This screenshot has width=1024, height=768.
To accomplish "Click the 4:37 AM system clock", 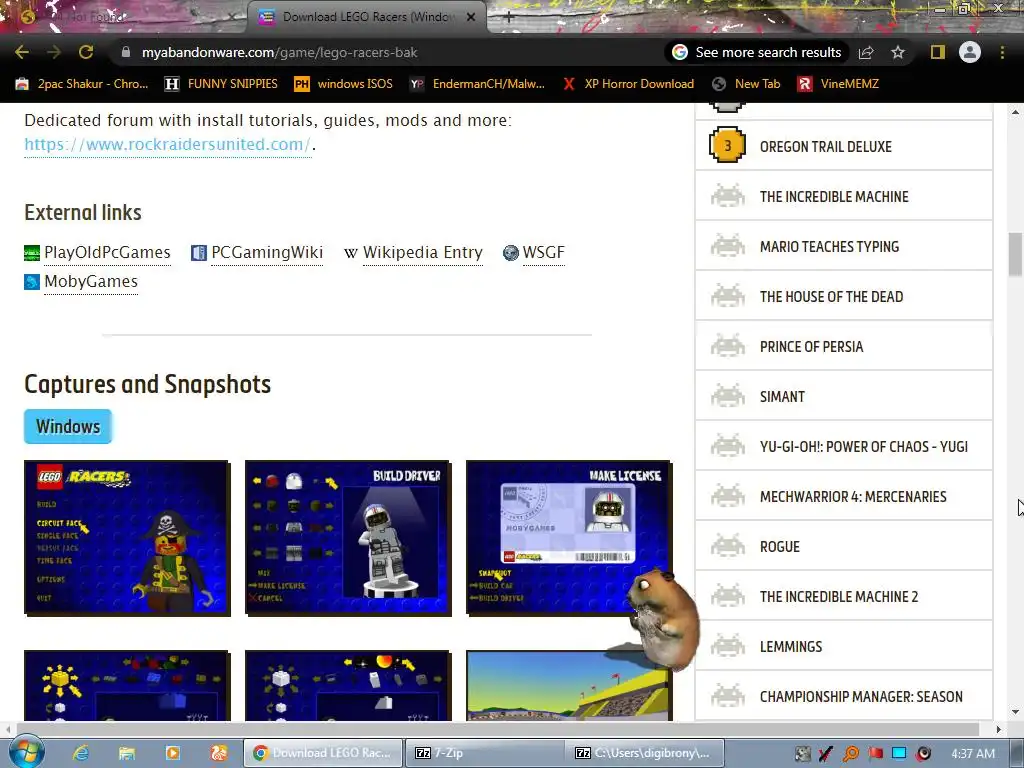I will tap(973, 754).
